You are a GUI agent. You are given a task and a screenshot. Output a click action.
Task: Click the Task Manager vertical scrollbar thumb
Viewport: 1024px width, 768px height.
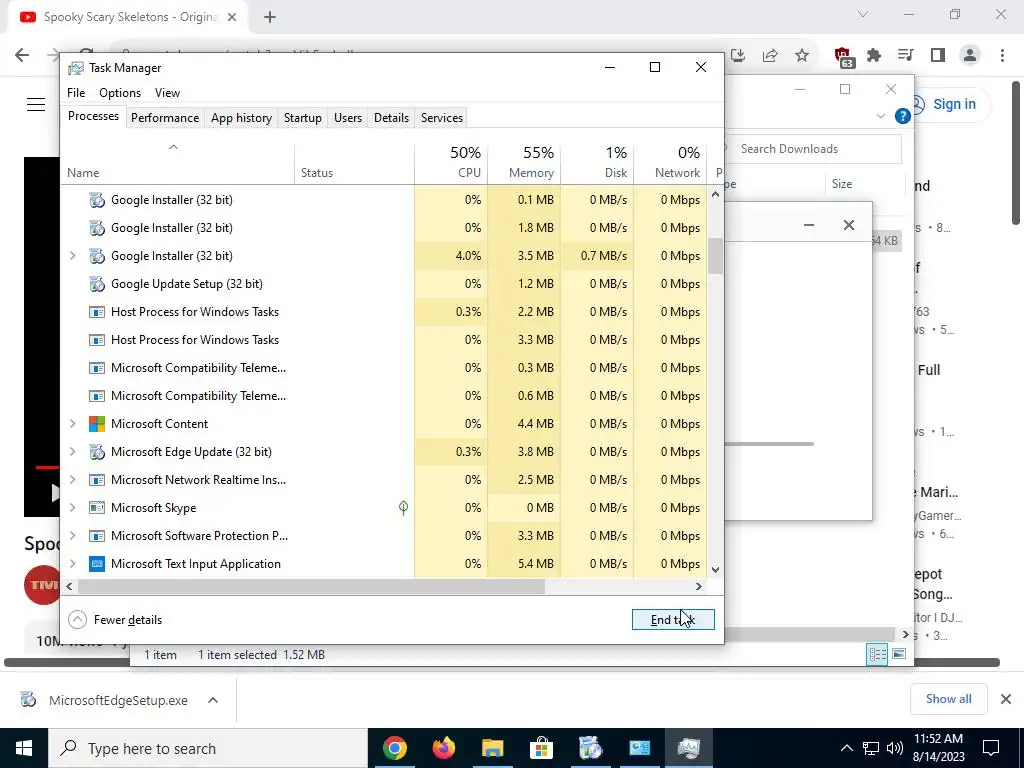pos(715,255)
